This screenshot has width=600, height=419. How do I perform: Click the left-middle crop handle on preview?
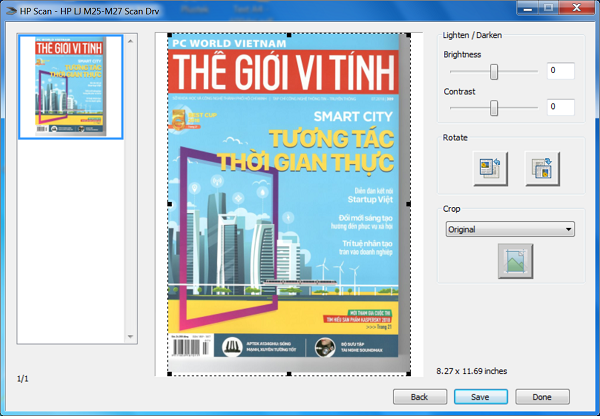tap(170, 204)
